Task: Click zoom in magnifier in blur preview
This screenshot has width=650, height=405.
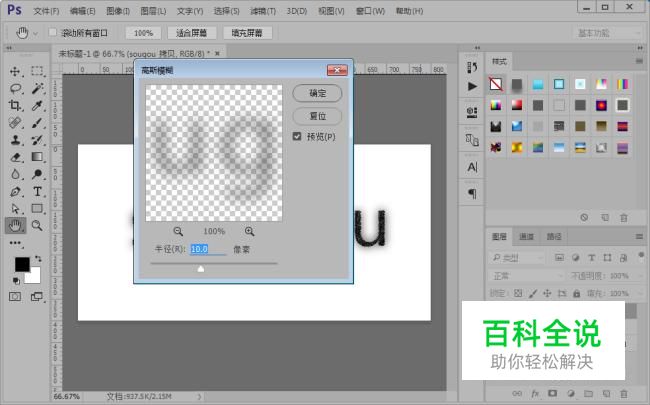Action: [x=250, y=230]
